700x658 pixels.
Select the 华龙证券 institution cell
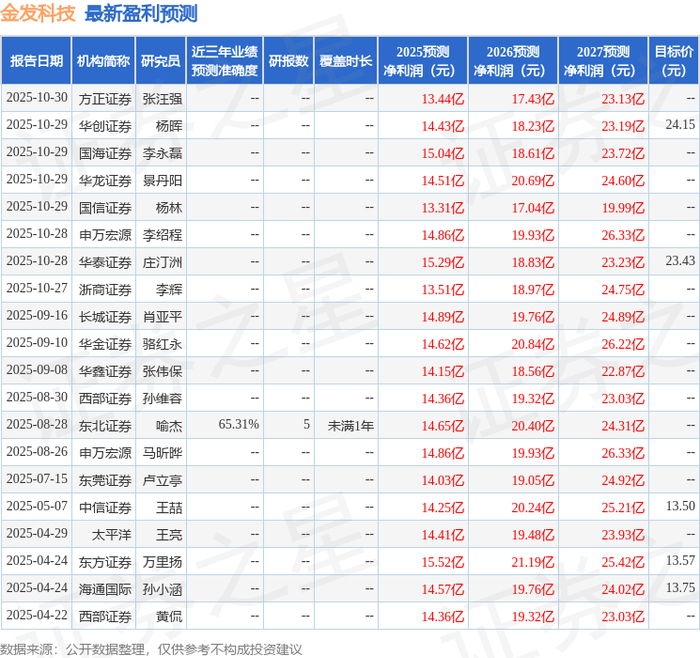(105, 180)
